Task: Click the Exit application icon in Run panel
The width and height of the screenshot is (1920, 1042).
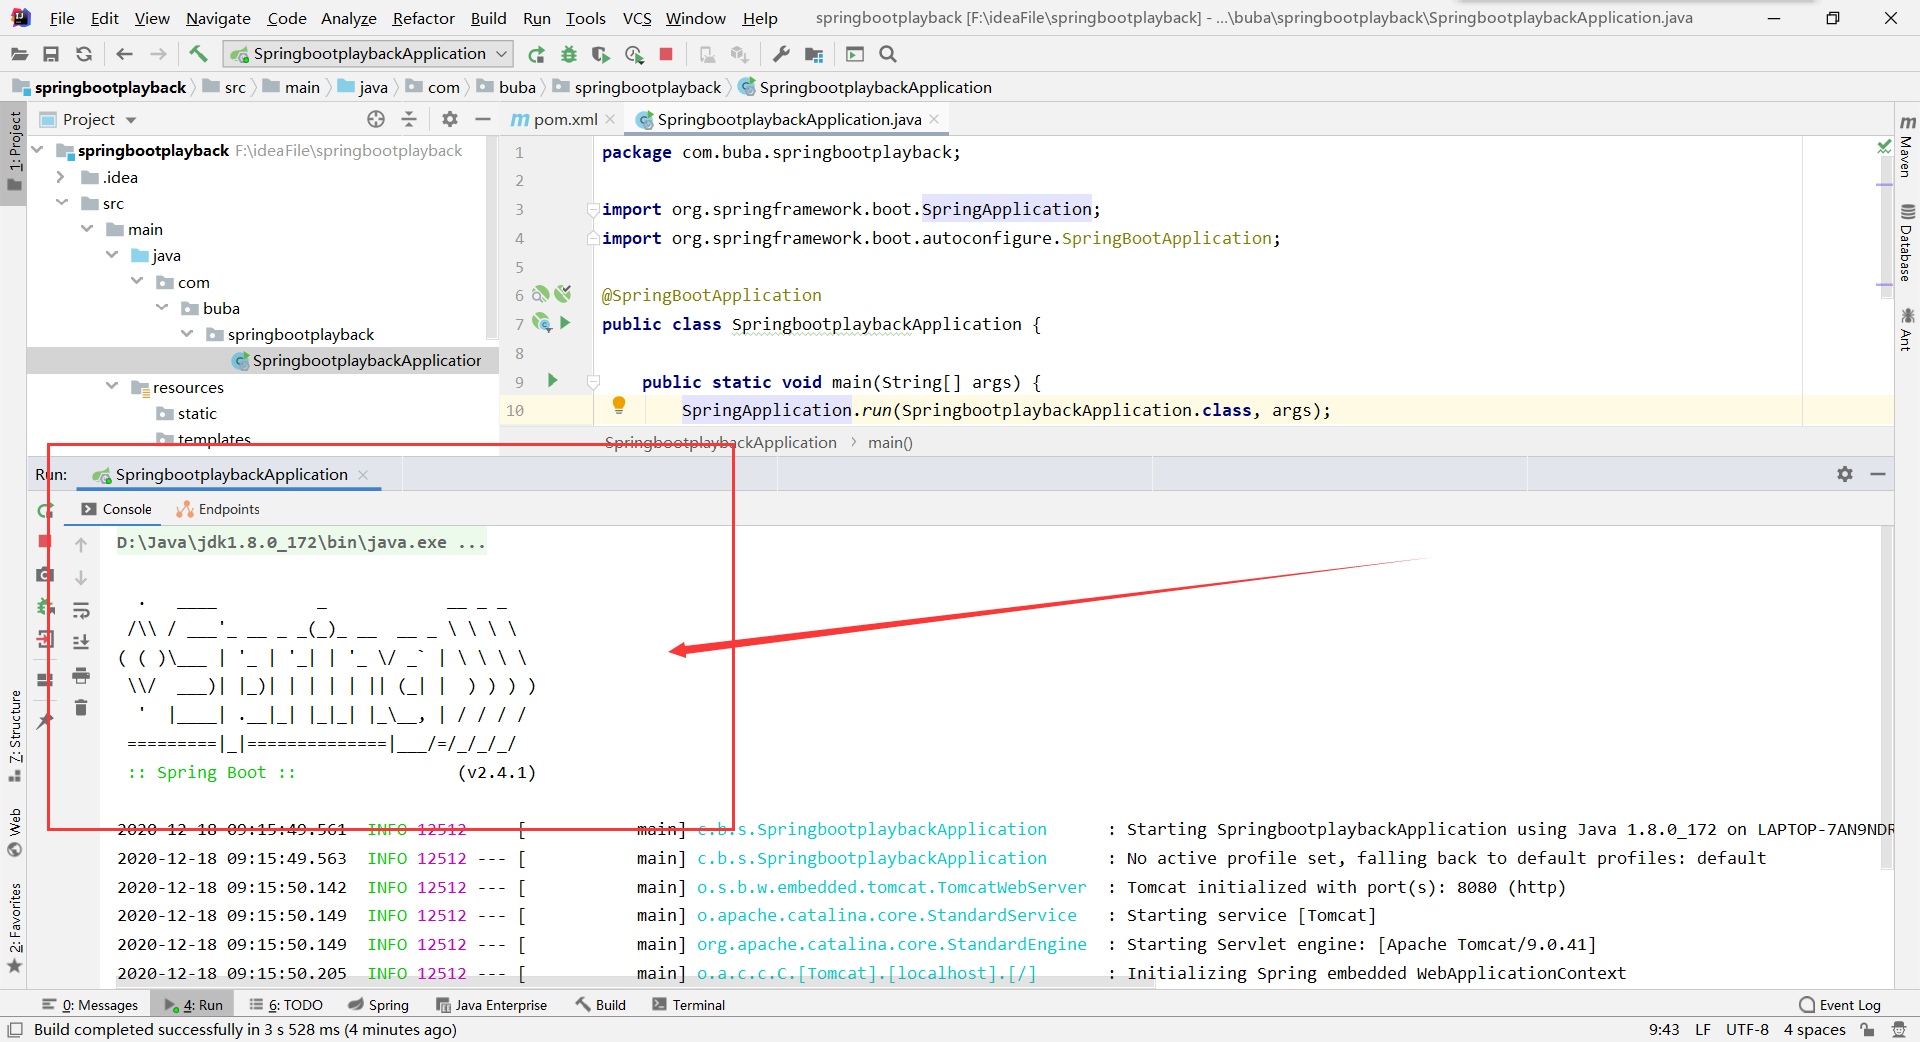Action: pyautogui.click(x=45, y=639)
